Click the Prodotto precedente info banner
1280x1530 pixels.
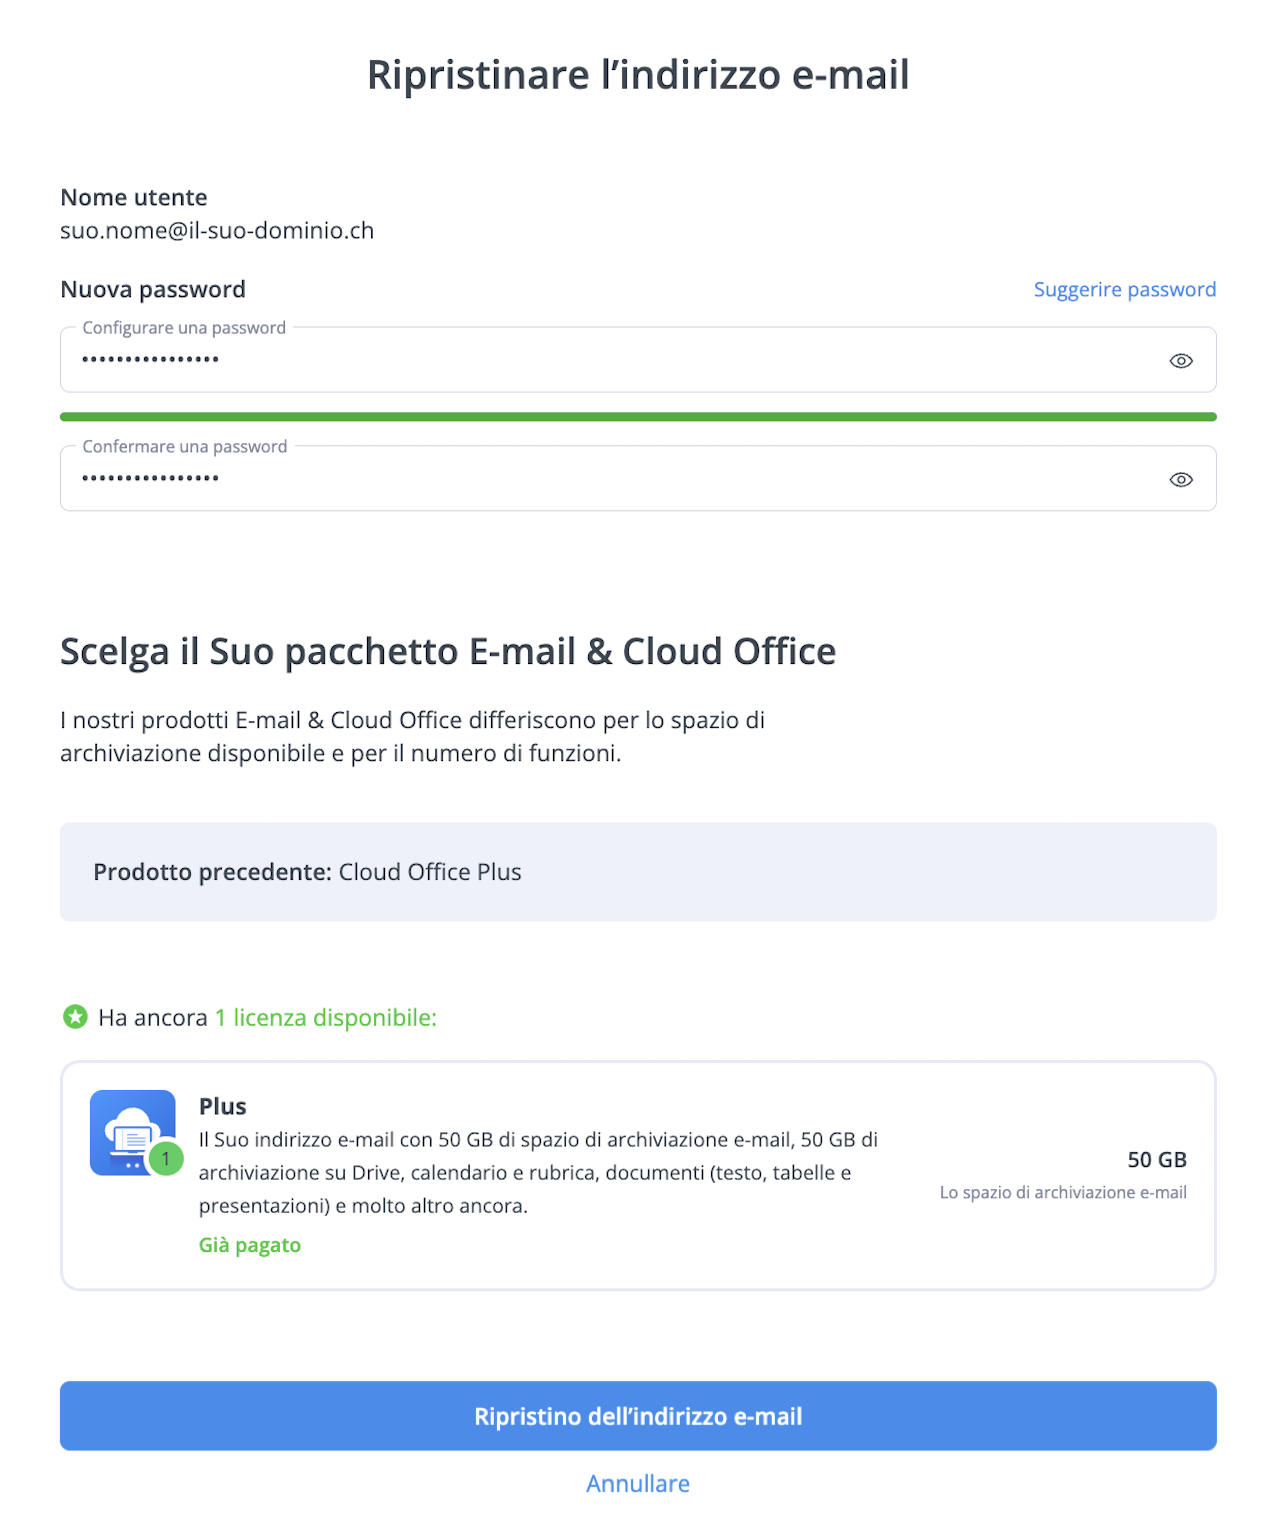coord(638,872)
